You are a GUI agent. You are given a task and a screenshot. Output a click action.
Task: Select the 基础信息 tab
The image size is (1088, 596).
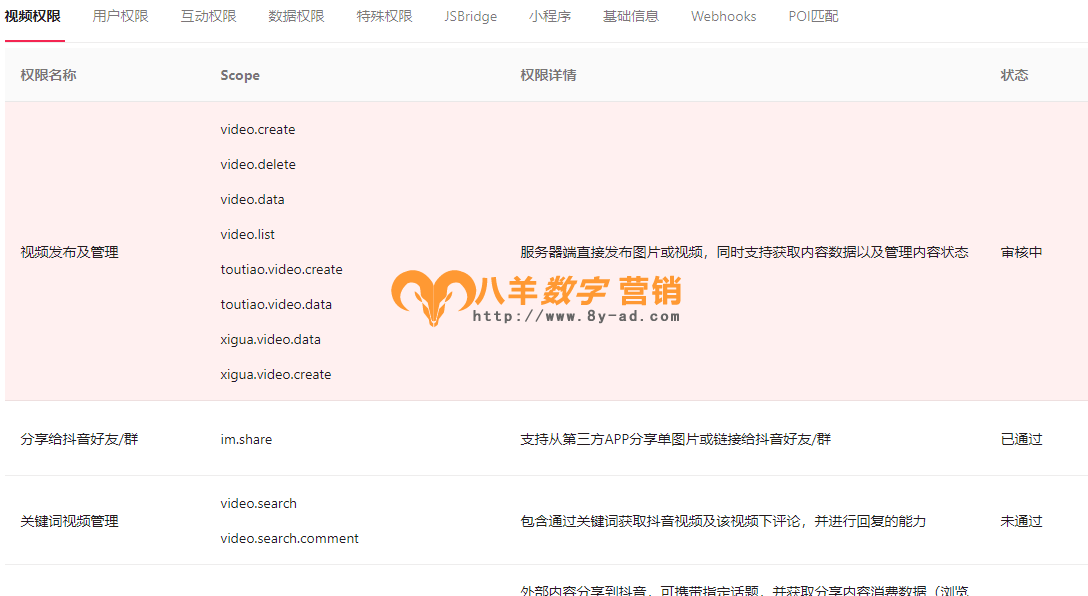click(631, 16)
